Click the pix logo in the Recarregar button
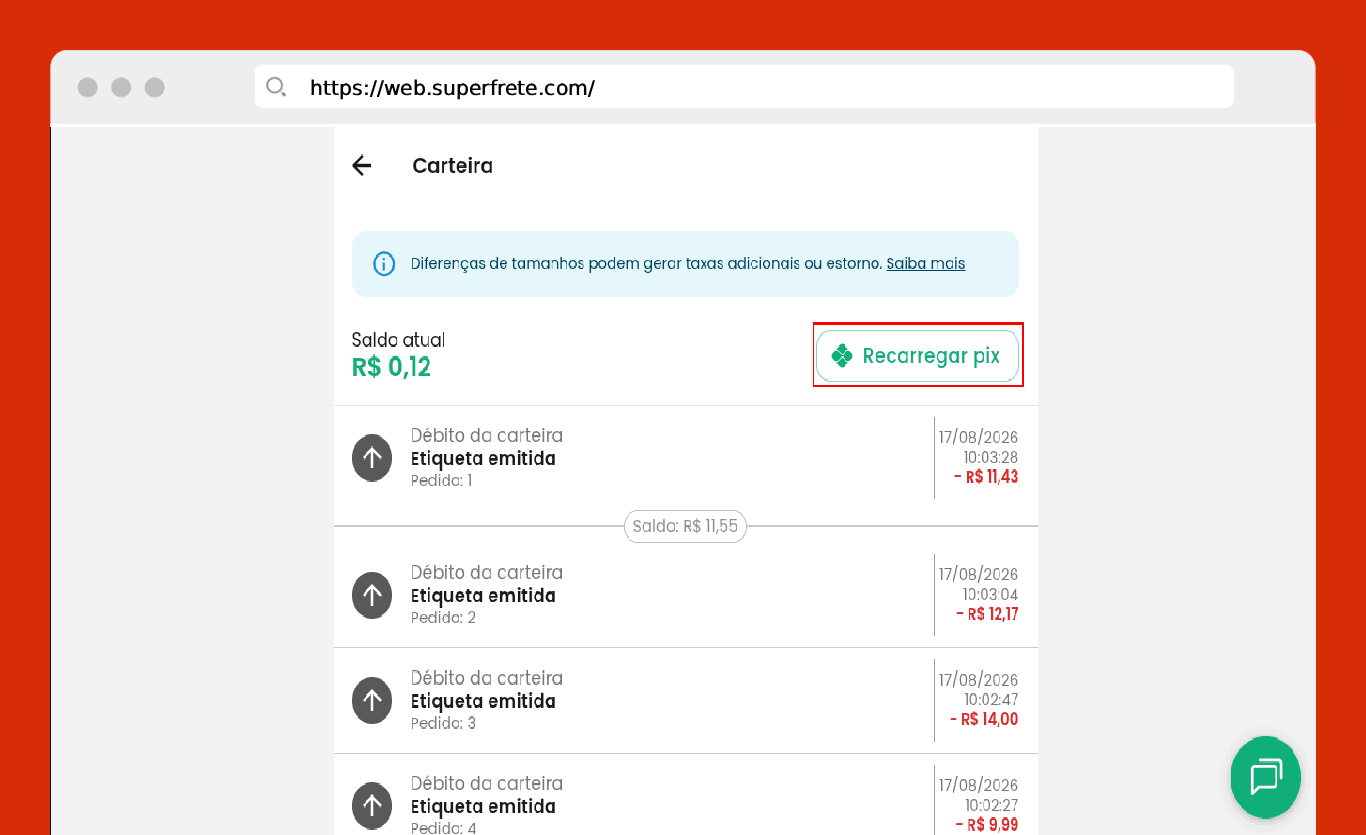This screenshot has width=1366, height=835. point(842,356)
